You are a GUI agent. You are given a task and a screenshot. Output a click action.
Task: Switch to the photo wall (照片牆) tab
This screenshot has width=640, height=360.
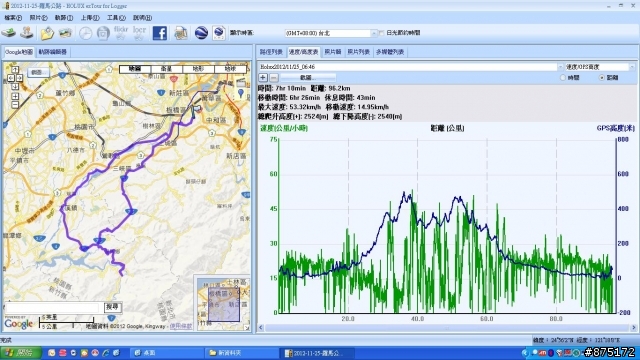(333, 52)
